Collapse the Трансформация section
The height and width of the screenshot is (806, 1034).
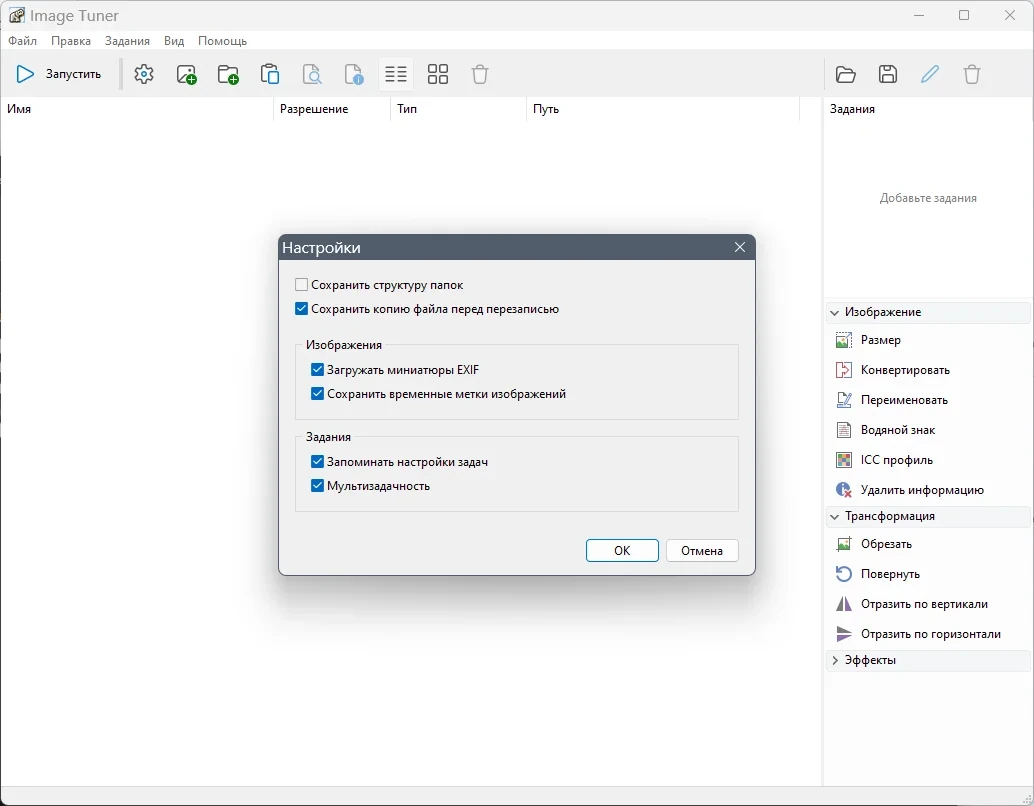coord(835,516)
